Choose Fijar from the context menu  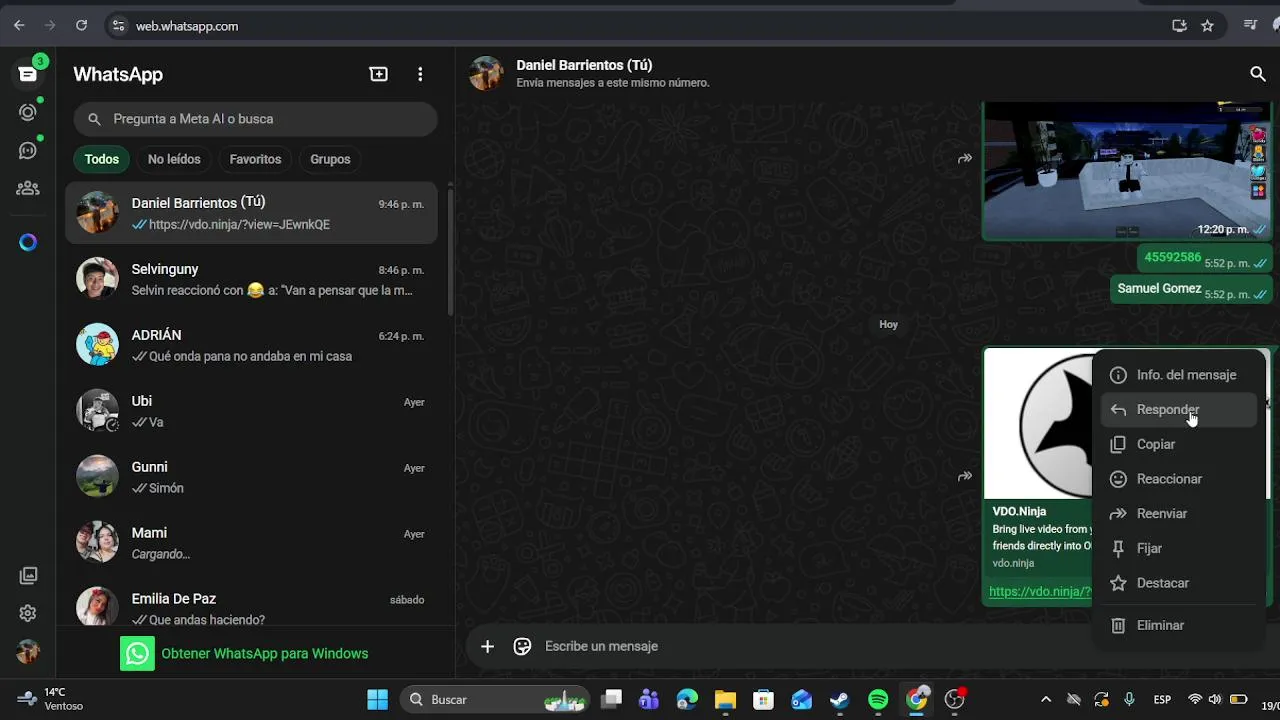point(1179,548)
